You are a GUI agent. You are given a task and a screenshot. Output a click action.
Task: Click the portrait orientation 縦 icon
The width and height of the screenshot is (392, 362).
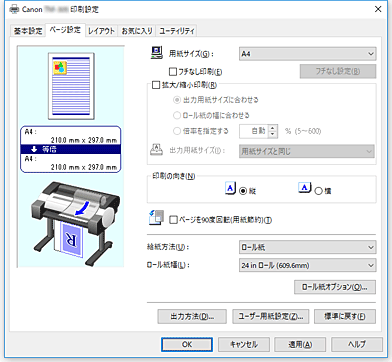230,188
